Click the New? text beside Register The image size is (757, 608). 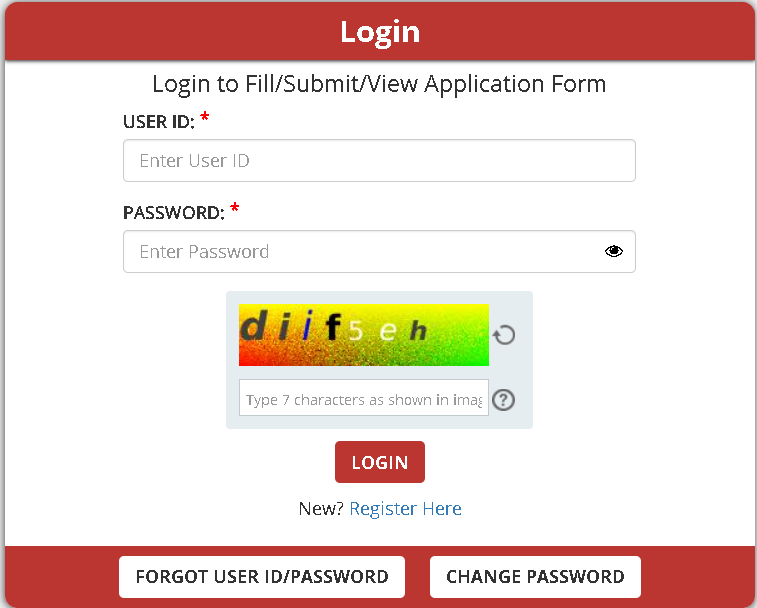(x=321, y=509)
